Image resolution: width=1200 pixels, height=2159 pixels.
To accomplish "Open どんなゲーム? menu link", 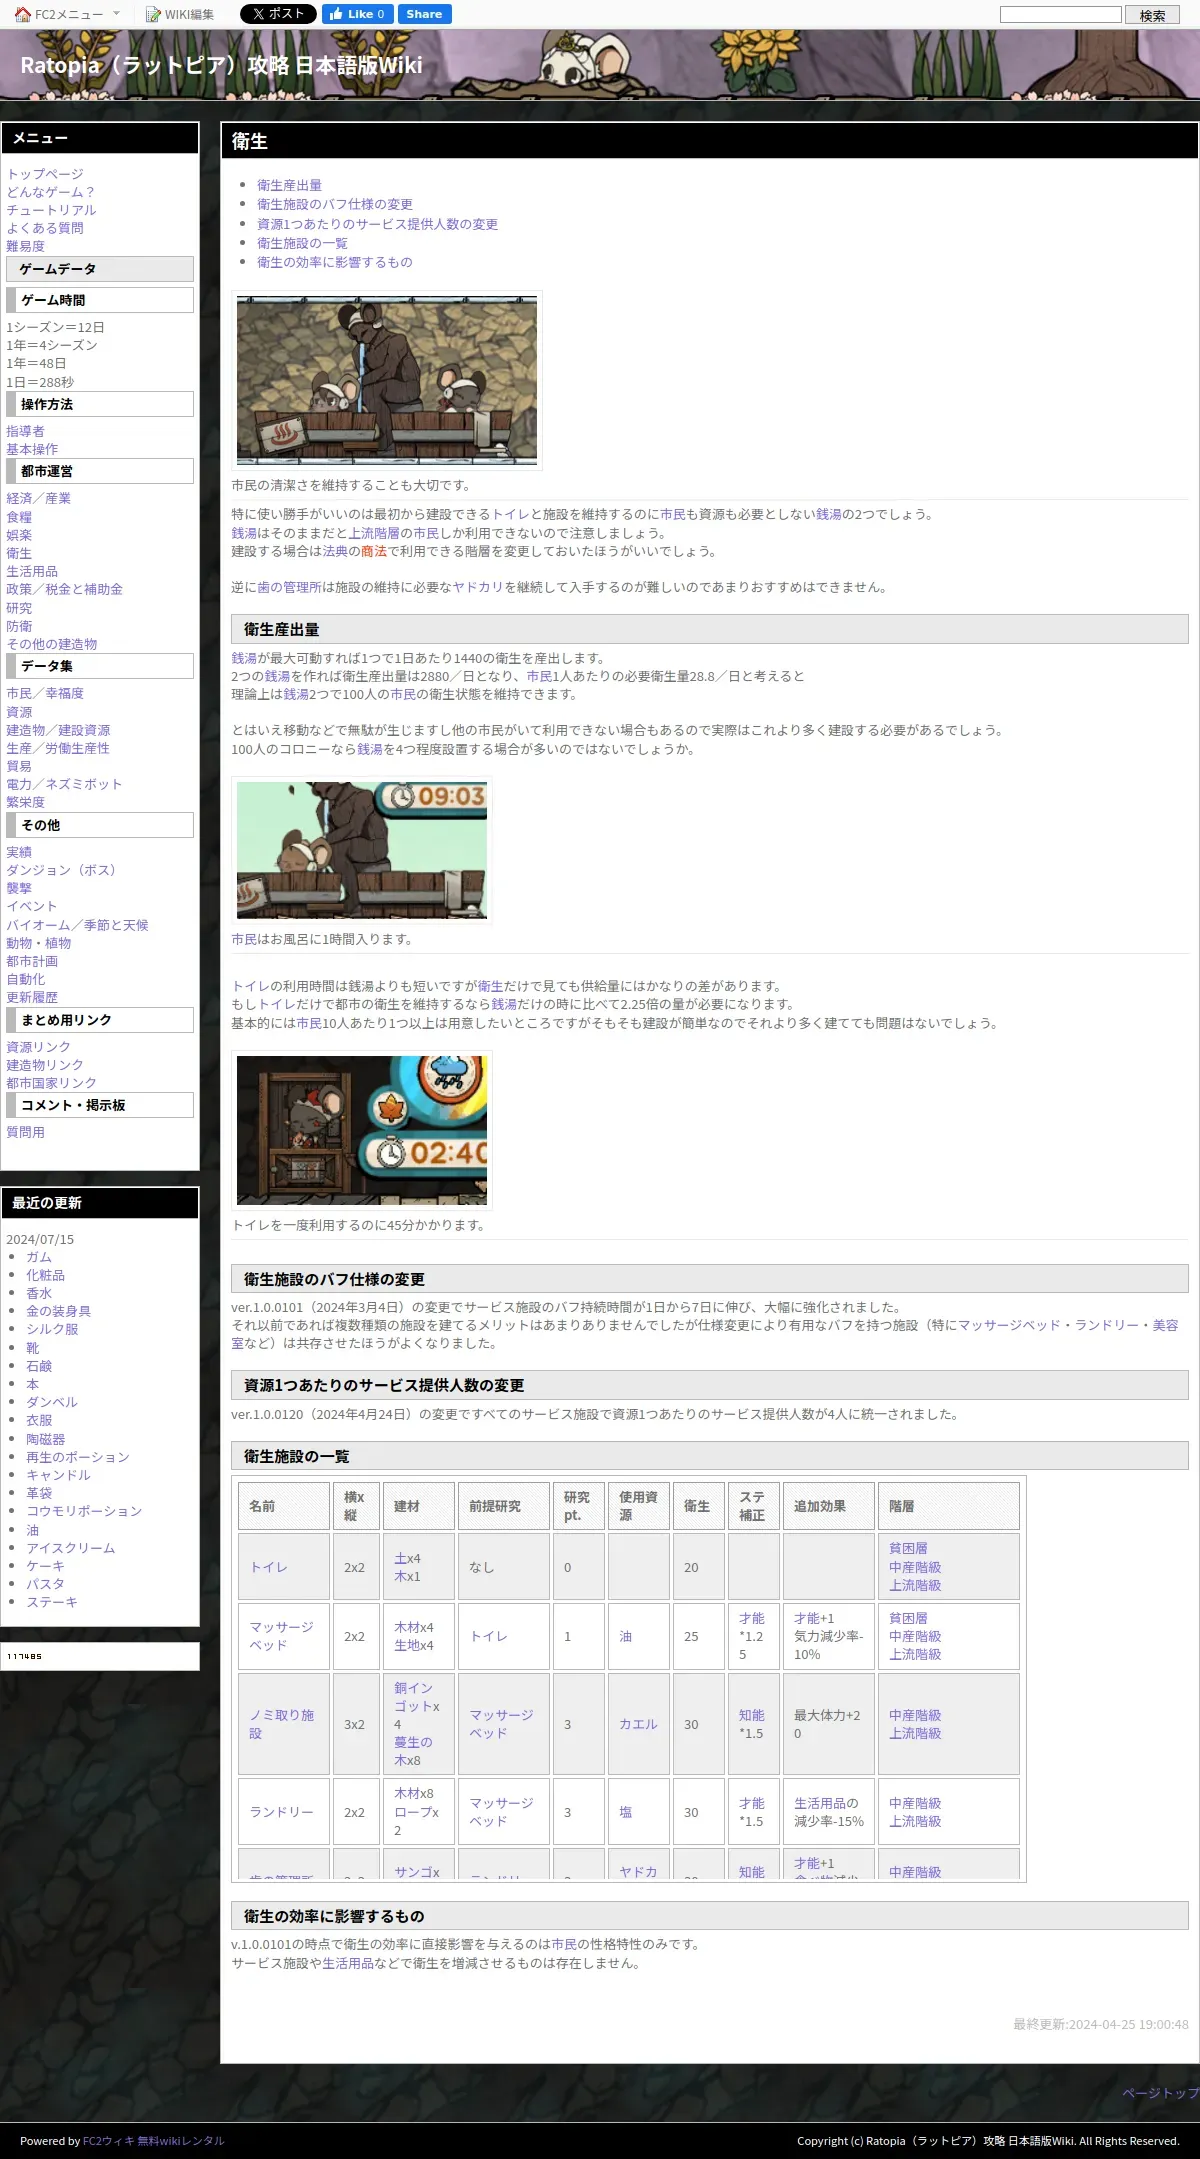I will [x=50, y=192].
